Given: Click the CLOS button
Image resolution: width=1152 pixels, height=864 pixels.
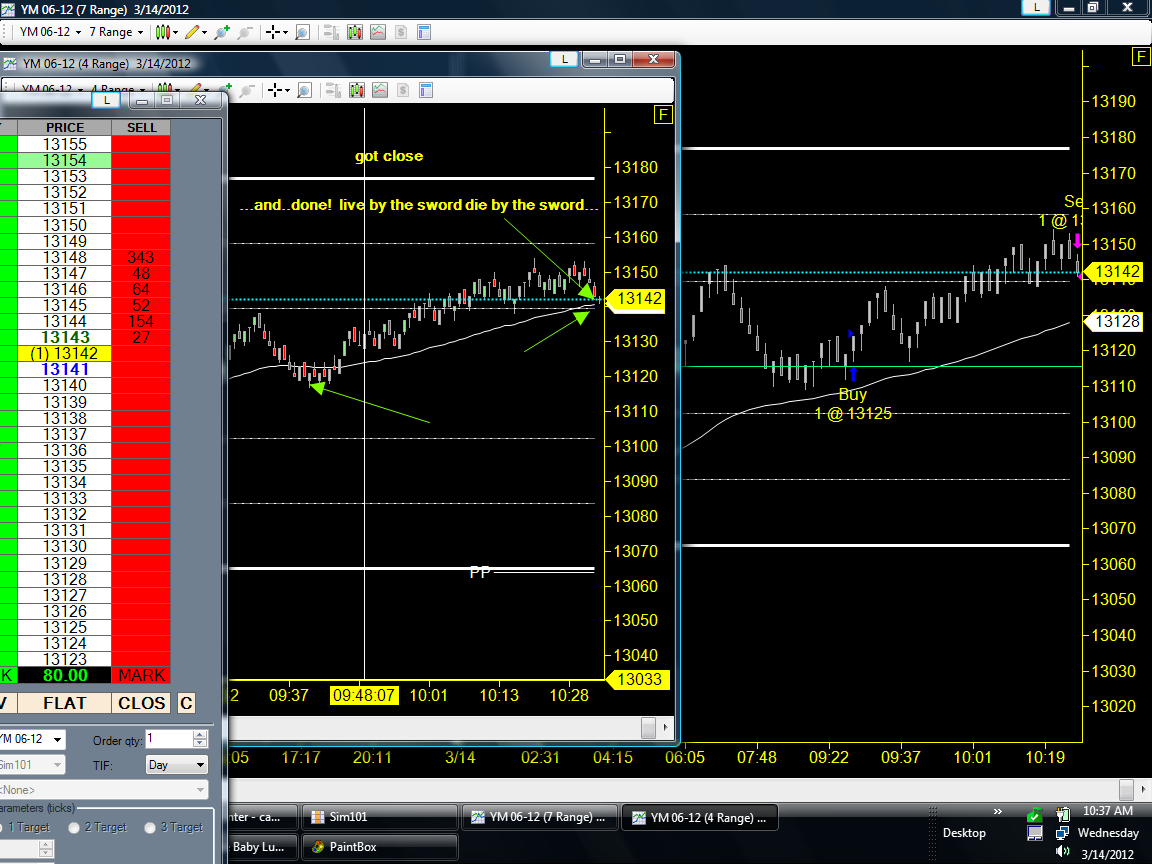Looking at the screenshot, I should 142,703.
